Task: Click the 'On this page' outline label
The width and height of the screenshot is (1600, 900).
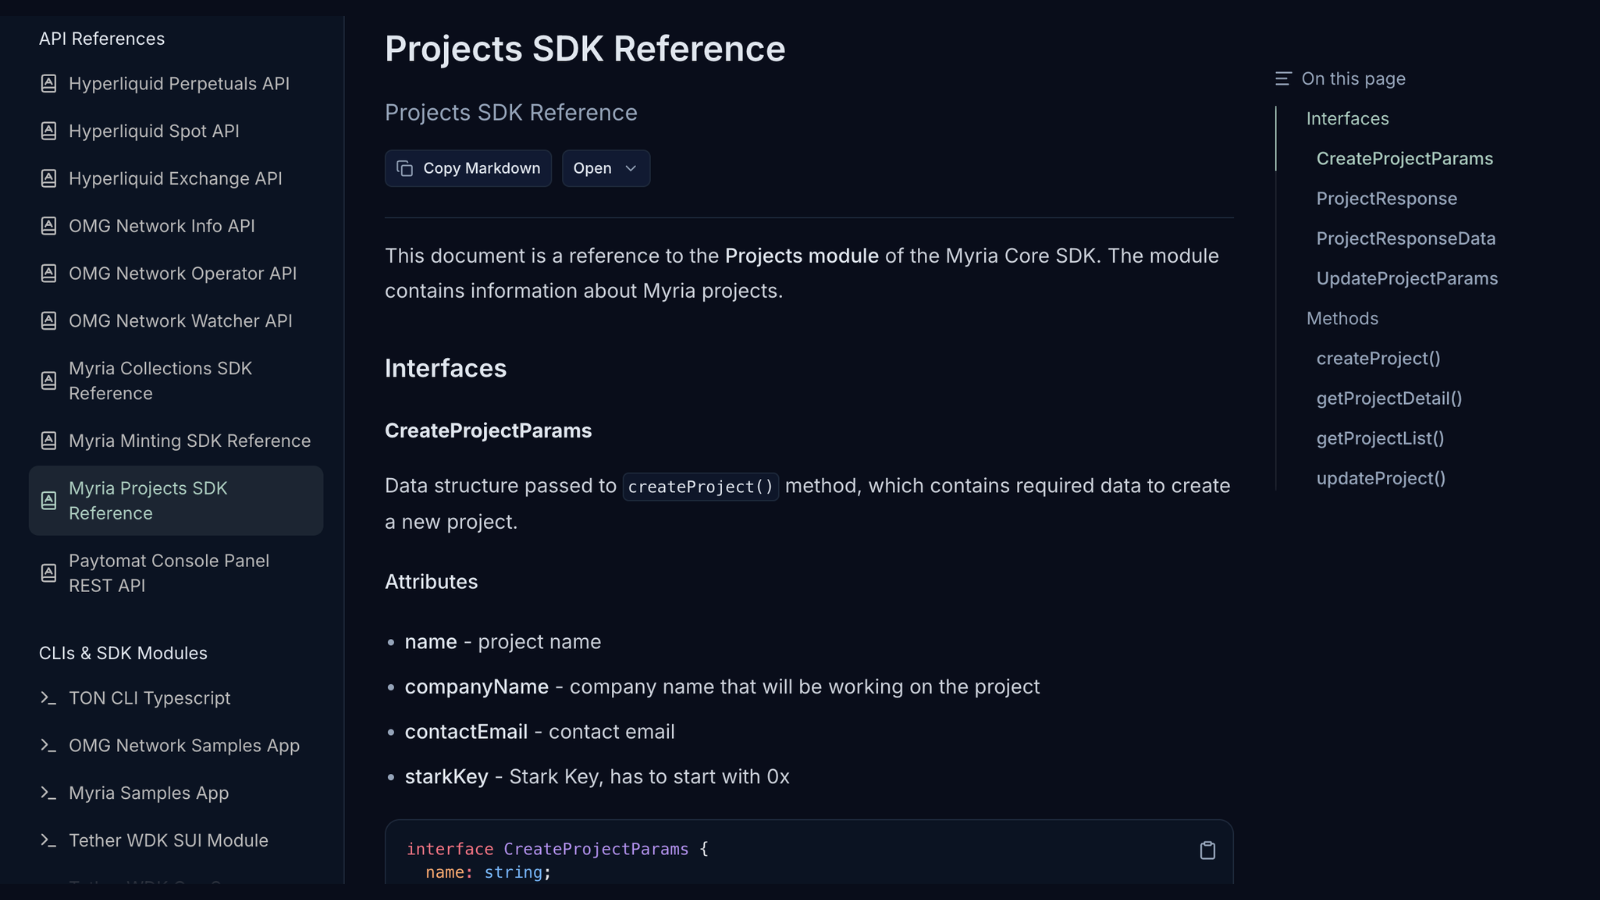Action: [x=1353, y=79]
